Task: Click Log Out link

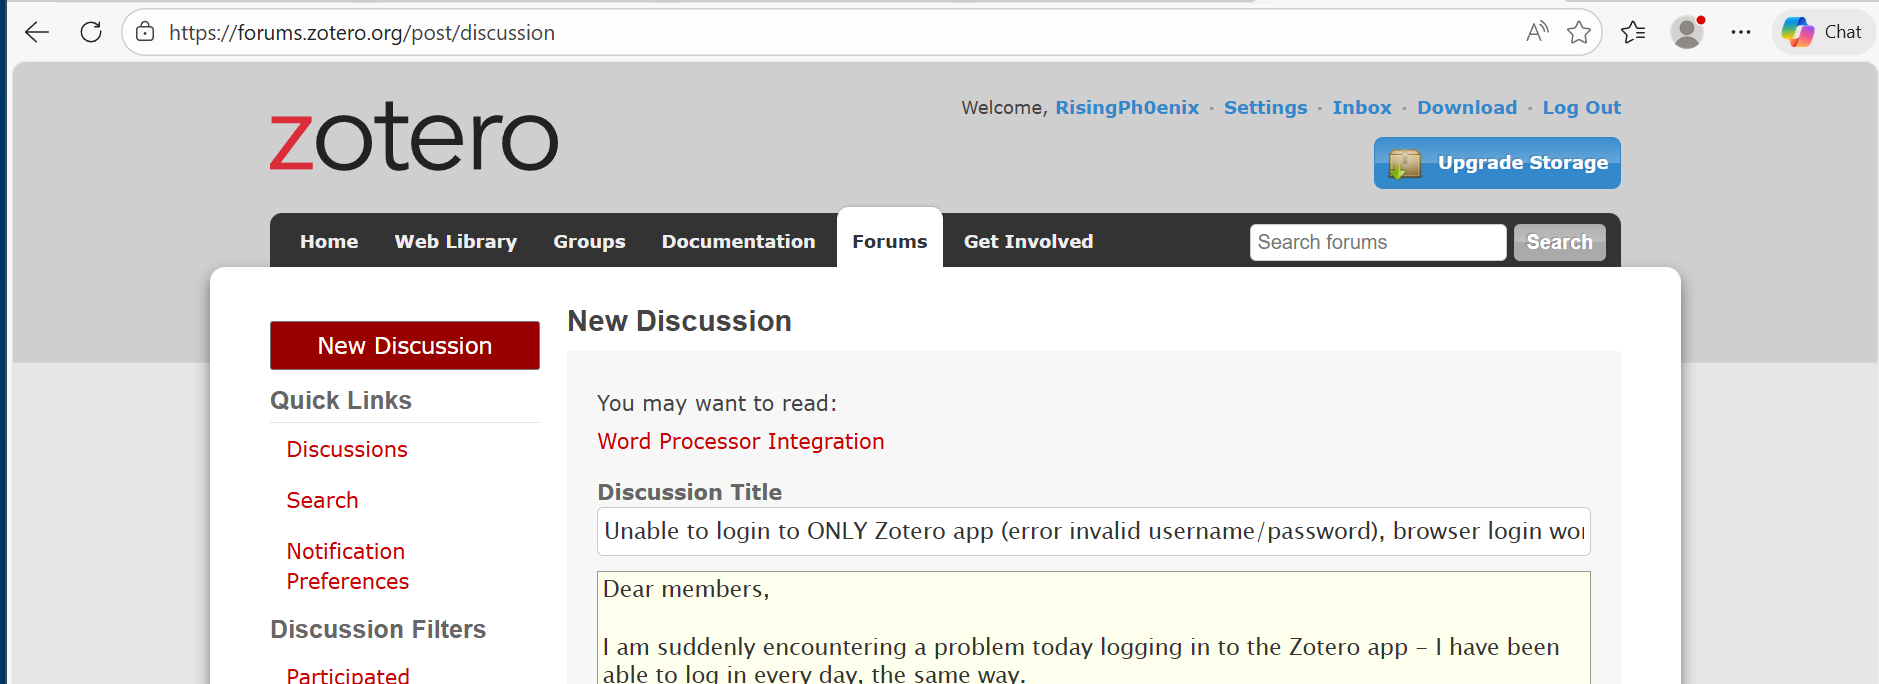Action: [x=1581, y=108]
